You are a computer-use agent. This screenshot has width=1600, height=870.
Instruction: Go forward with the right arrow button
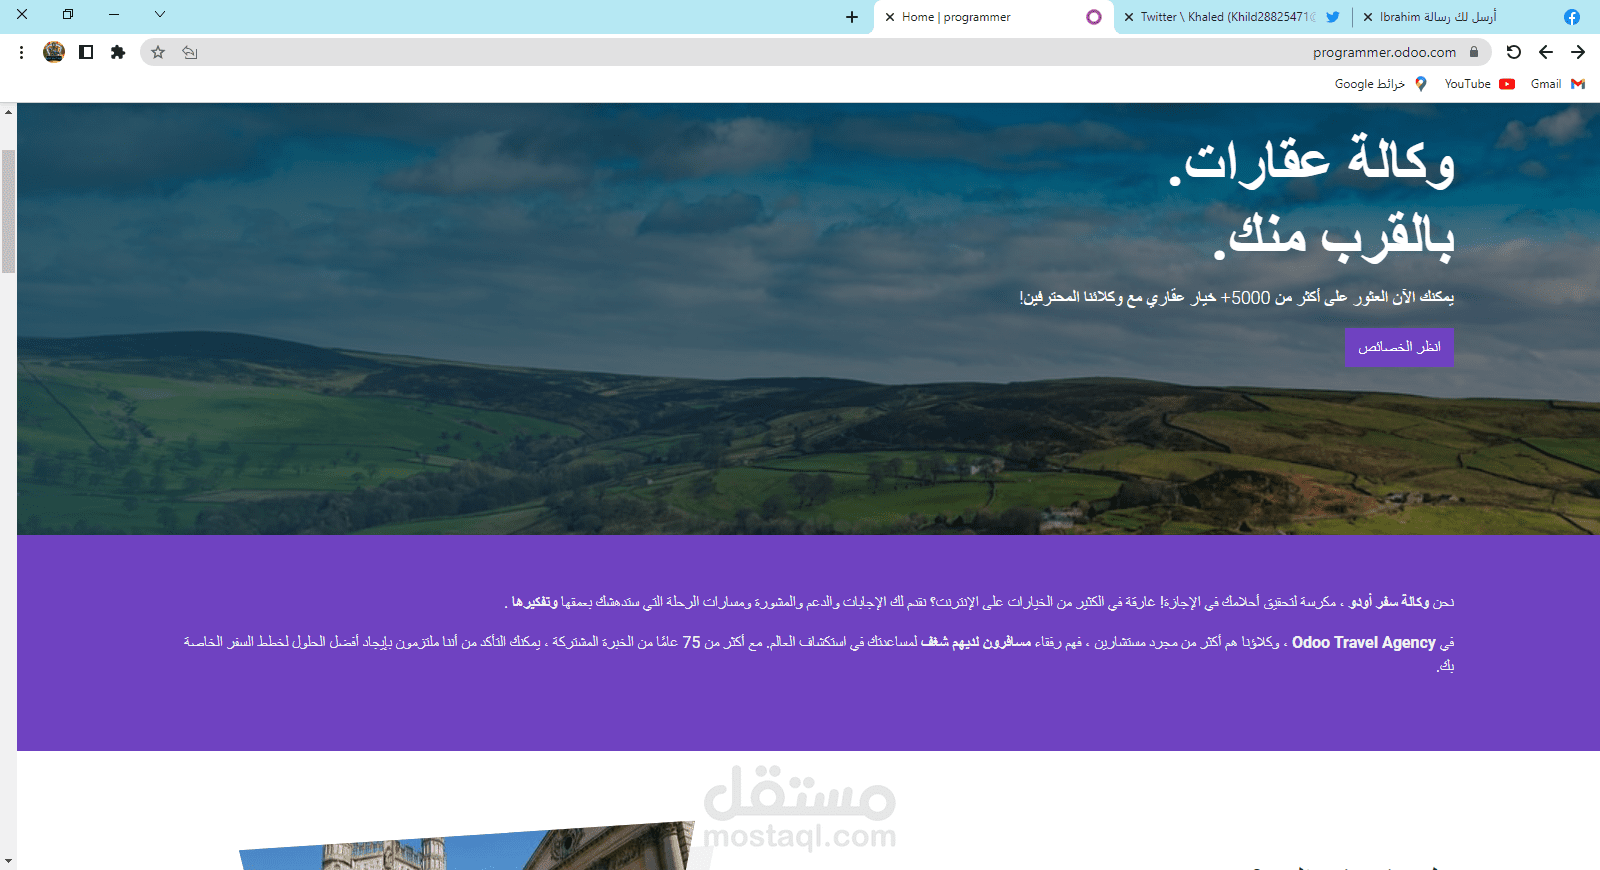pyautogui.click(x=1578, y=52)
